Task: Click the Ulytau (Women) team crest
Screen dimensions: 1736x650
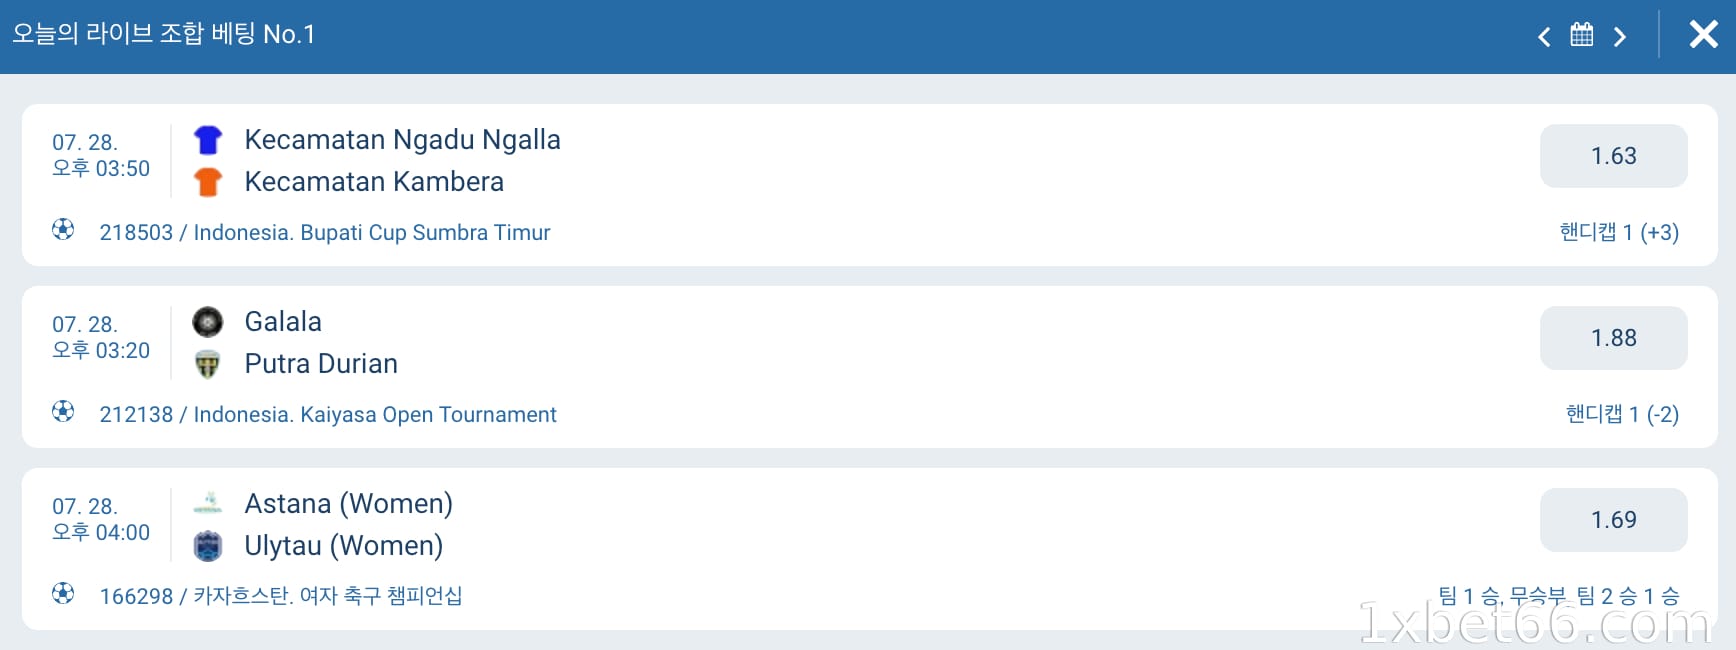Action: point(208,546)
